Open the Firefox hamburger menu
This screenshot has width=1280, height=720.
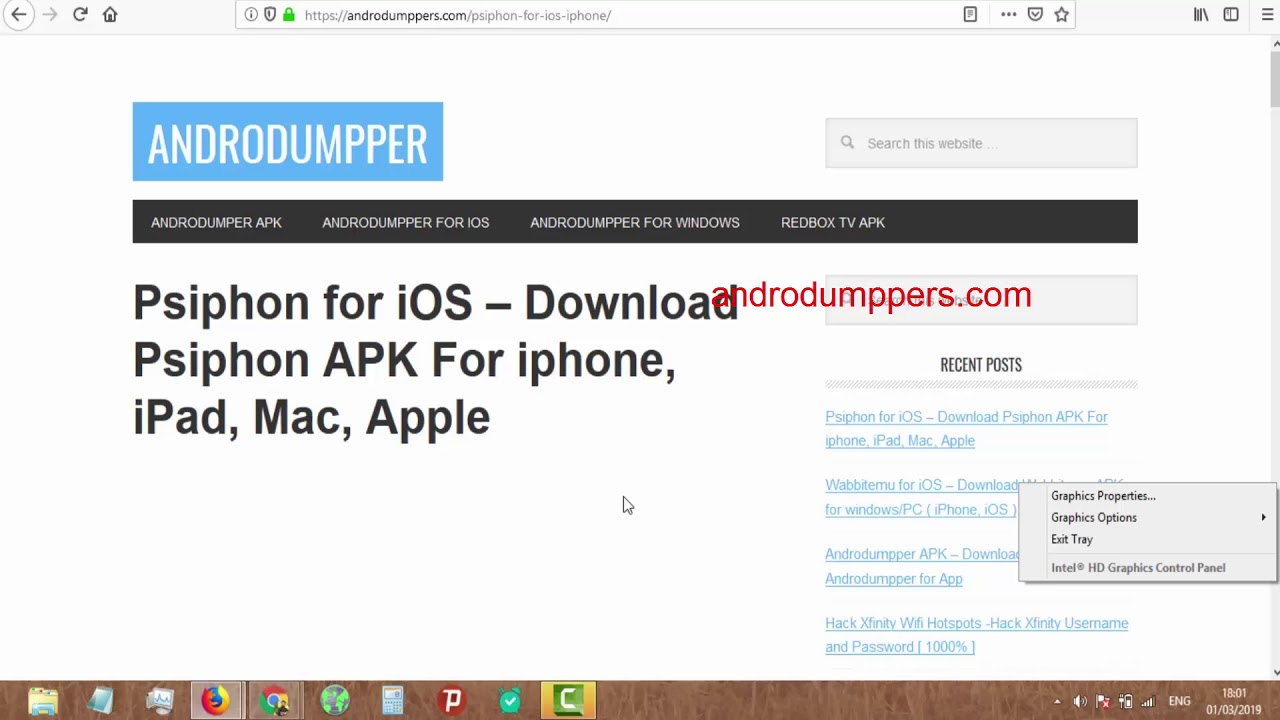[x=1267, y=15]
